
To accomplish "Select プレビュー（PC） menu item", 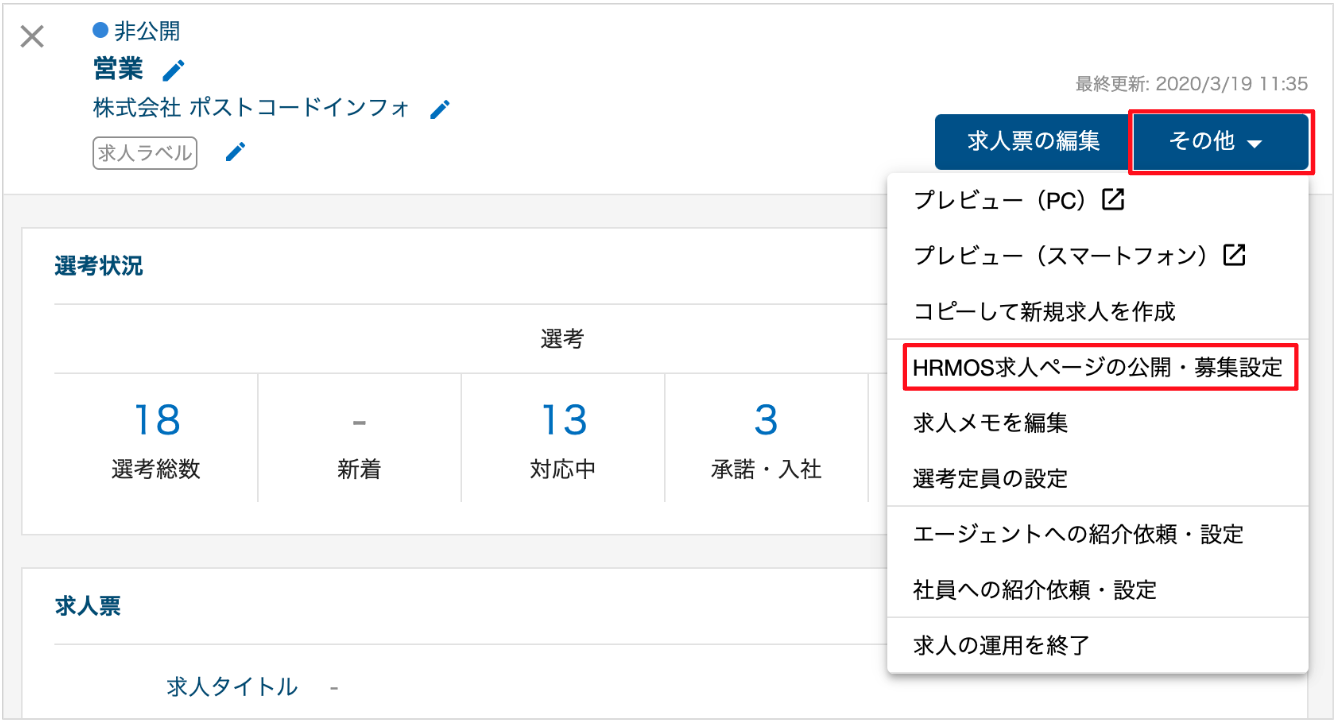I will tap(1097, 200).
